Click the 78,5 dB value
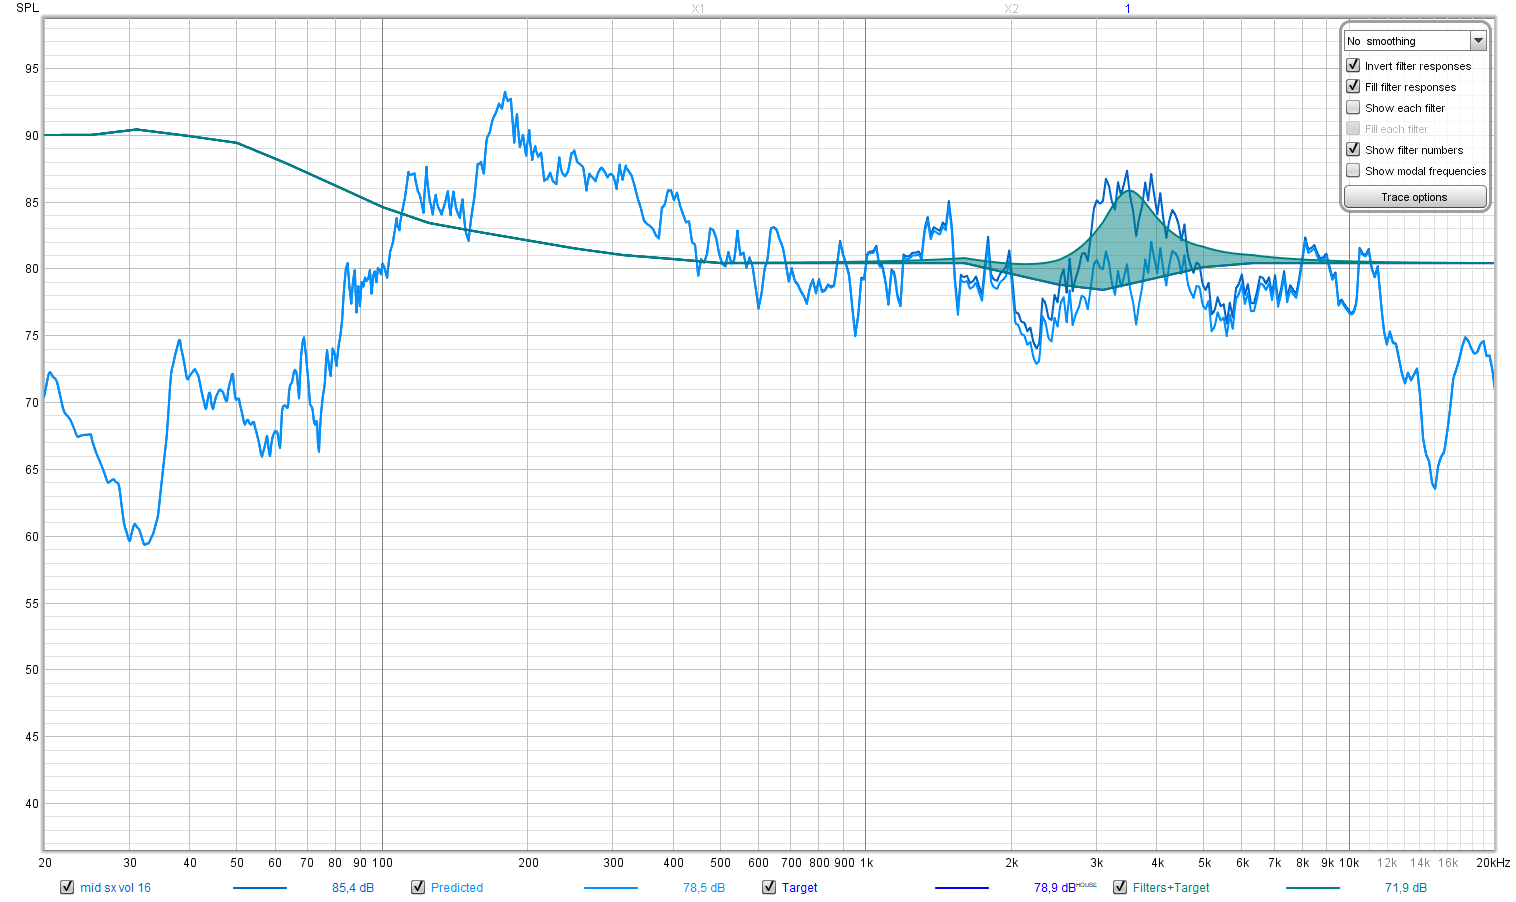The image size is (1516, 902). [x=704, y=888]
